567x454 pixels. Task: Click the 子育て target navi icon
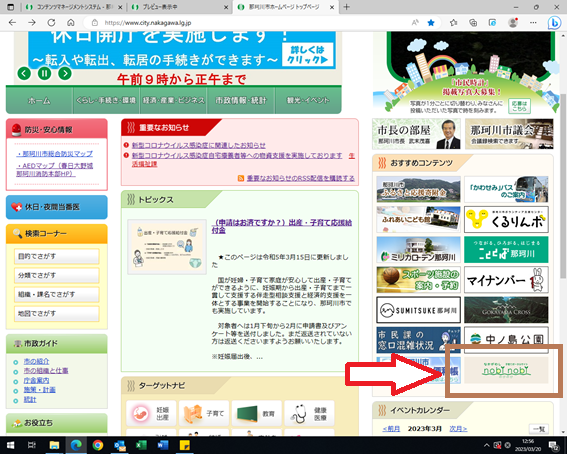pyautogui.click(x=204, y=414)
